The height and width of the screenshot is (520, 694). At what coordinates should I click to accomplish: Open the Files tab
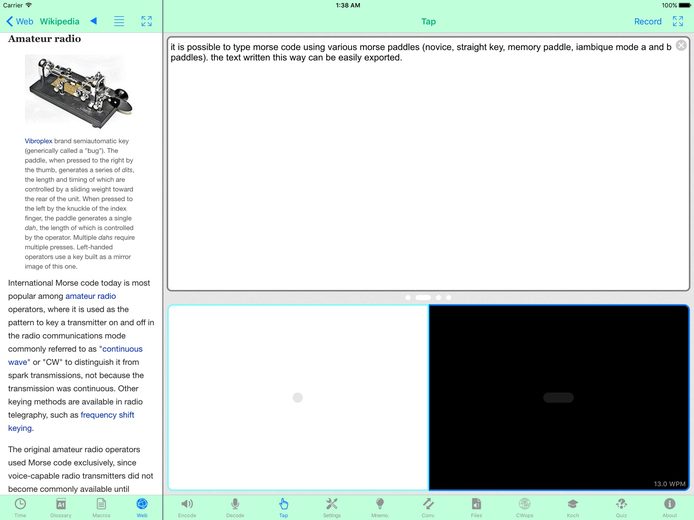[x=476, y=508]
